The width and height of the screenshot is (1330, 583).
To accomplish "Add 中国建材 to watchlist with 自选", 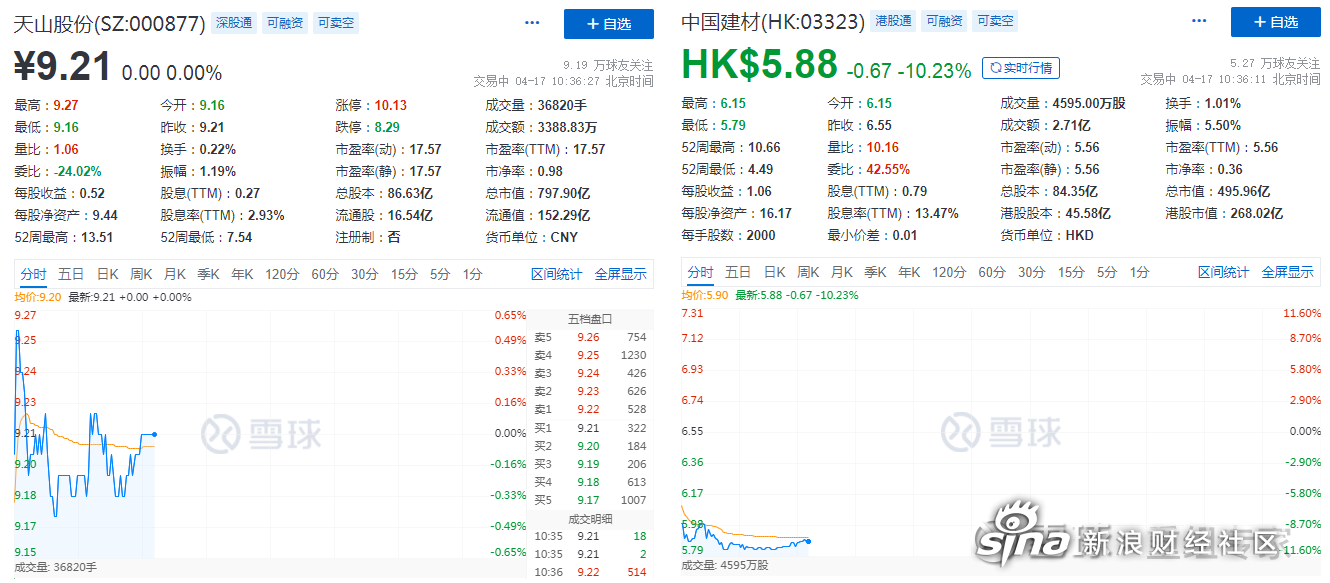I will (x=1277, y=22).
